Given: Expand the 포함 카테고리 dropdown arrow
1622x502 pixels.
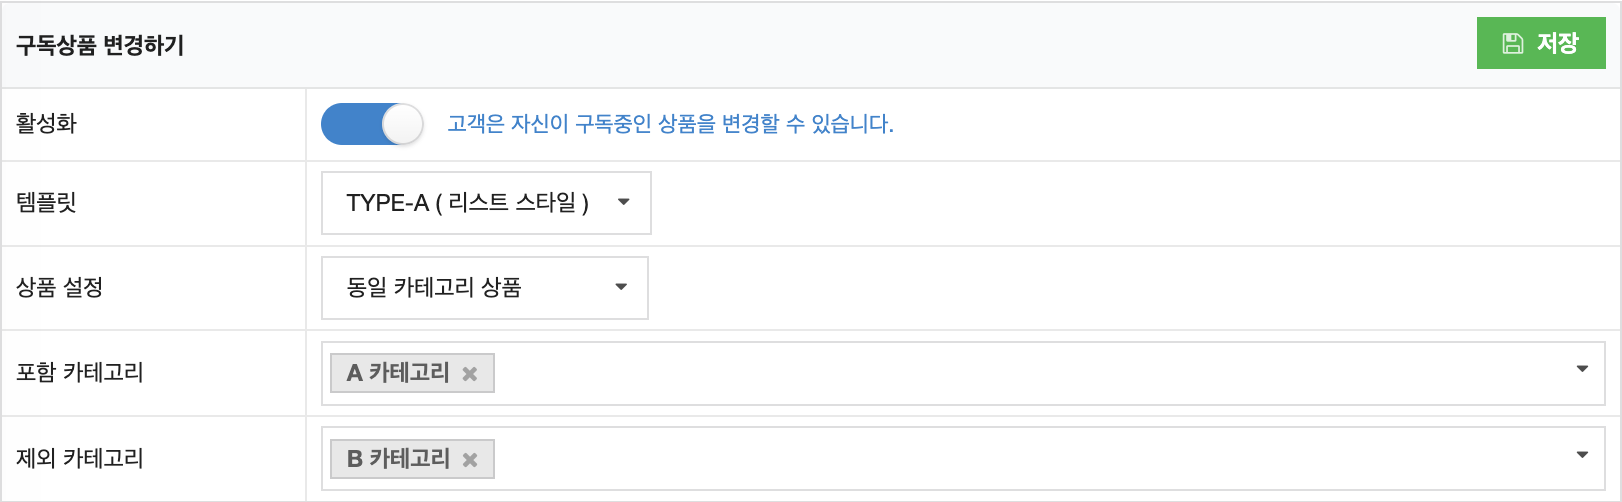Looking at the screenshot, I should 1582,369.
